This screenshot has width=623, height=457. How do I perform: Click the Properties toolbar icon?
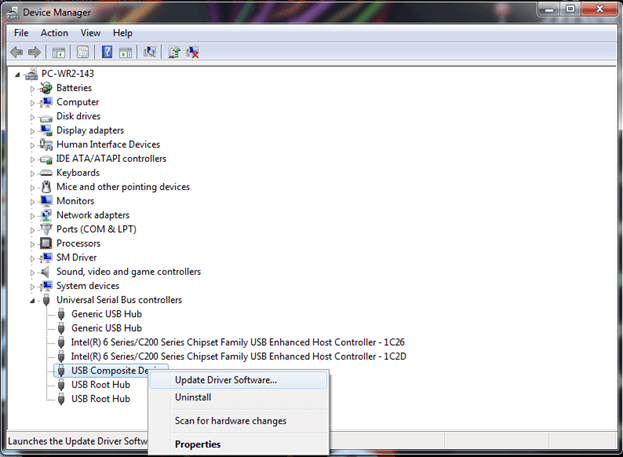click(83, 52)
